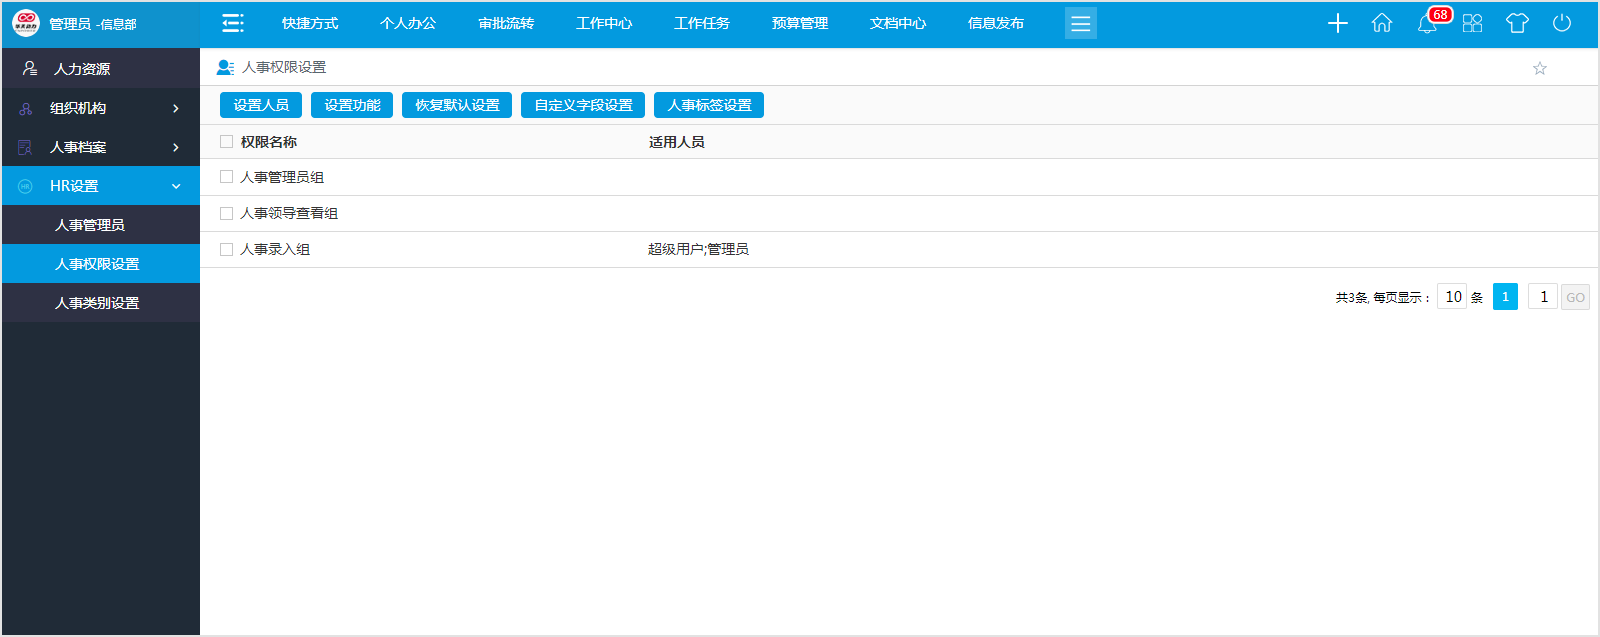Expand the 人事档案 chevron

point(176,147)
